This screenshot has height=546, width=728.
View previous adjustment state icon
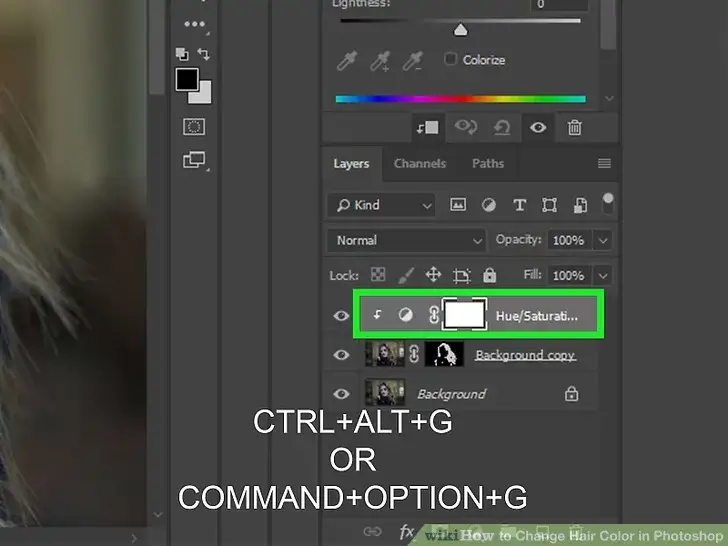(465, 127)
